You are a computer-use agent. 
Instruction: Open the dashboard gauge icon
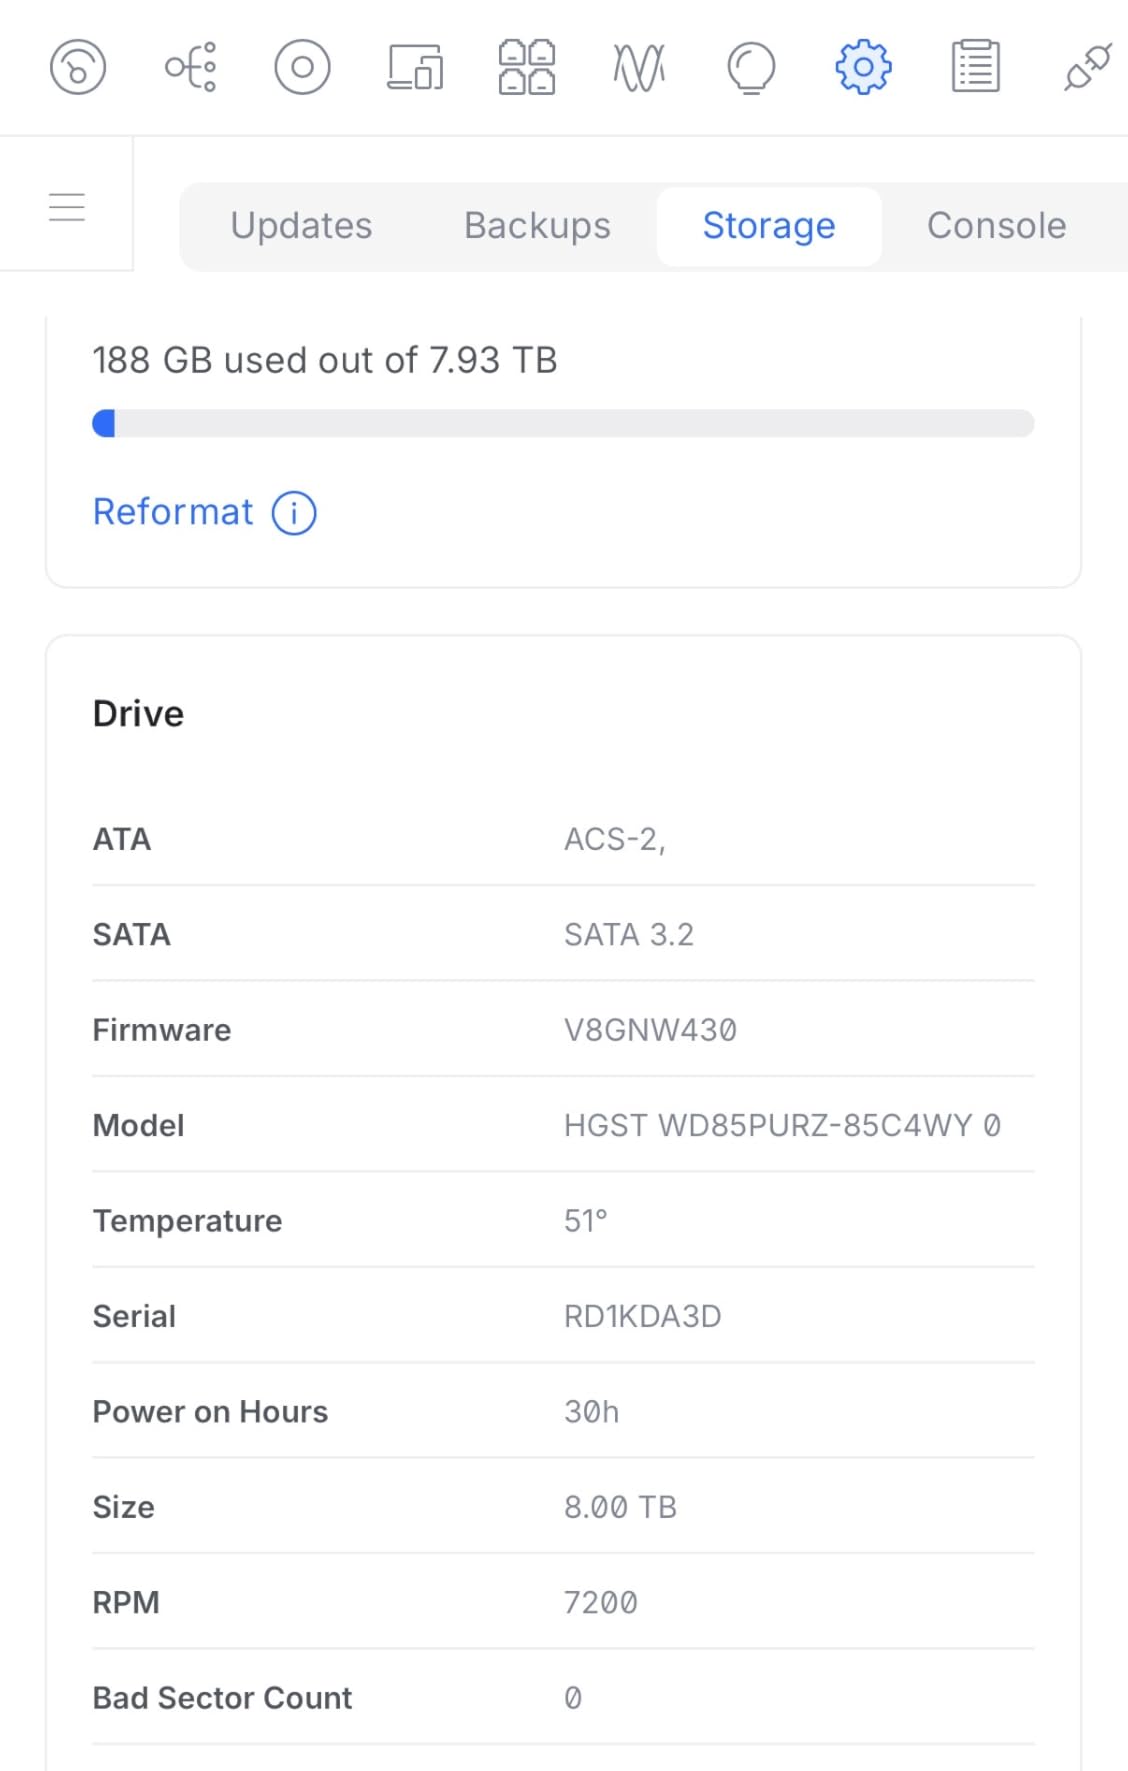pyautogui.click(x=77, y=67)
